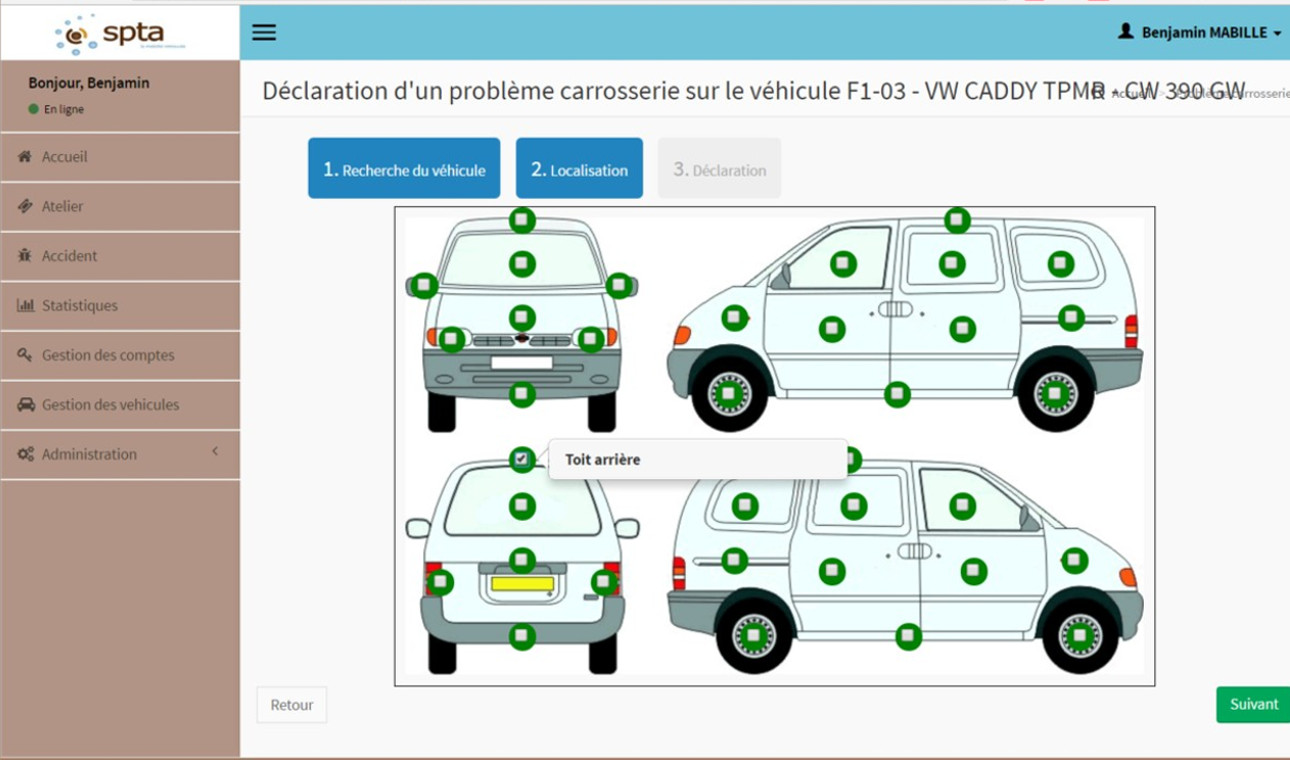Viewport: 1290px width, 760px height.
Task: Click the Accident bug icon
Action: pyautogui.click(x=25, y=256)
